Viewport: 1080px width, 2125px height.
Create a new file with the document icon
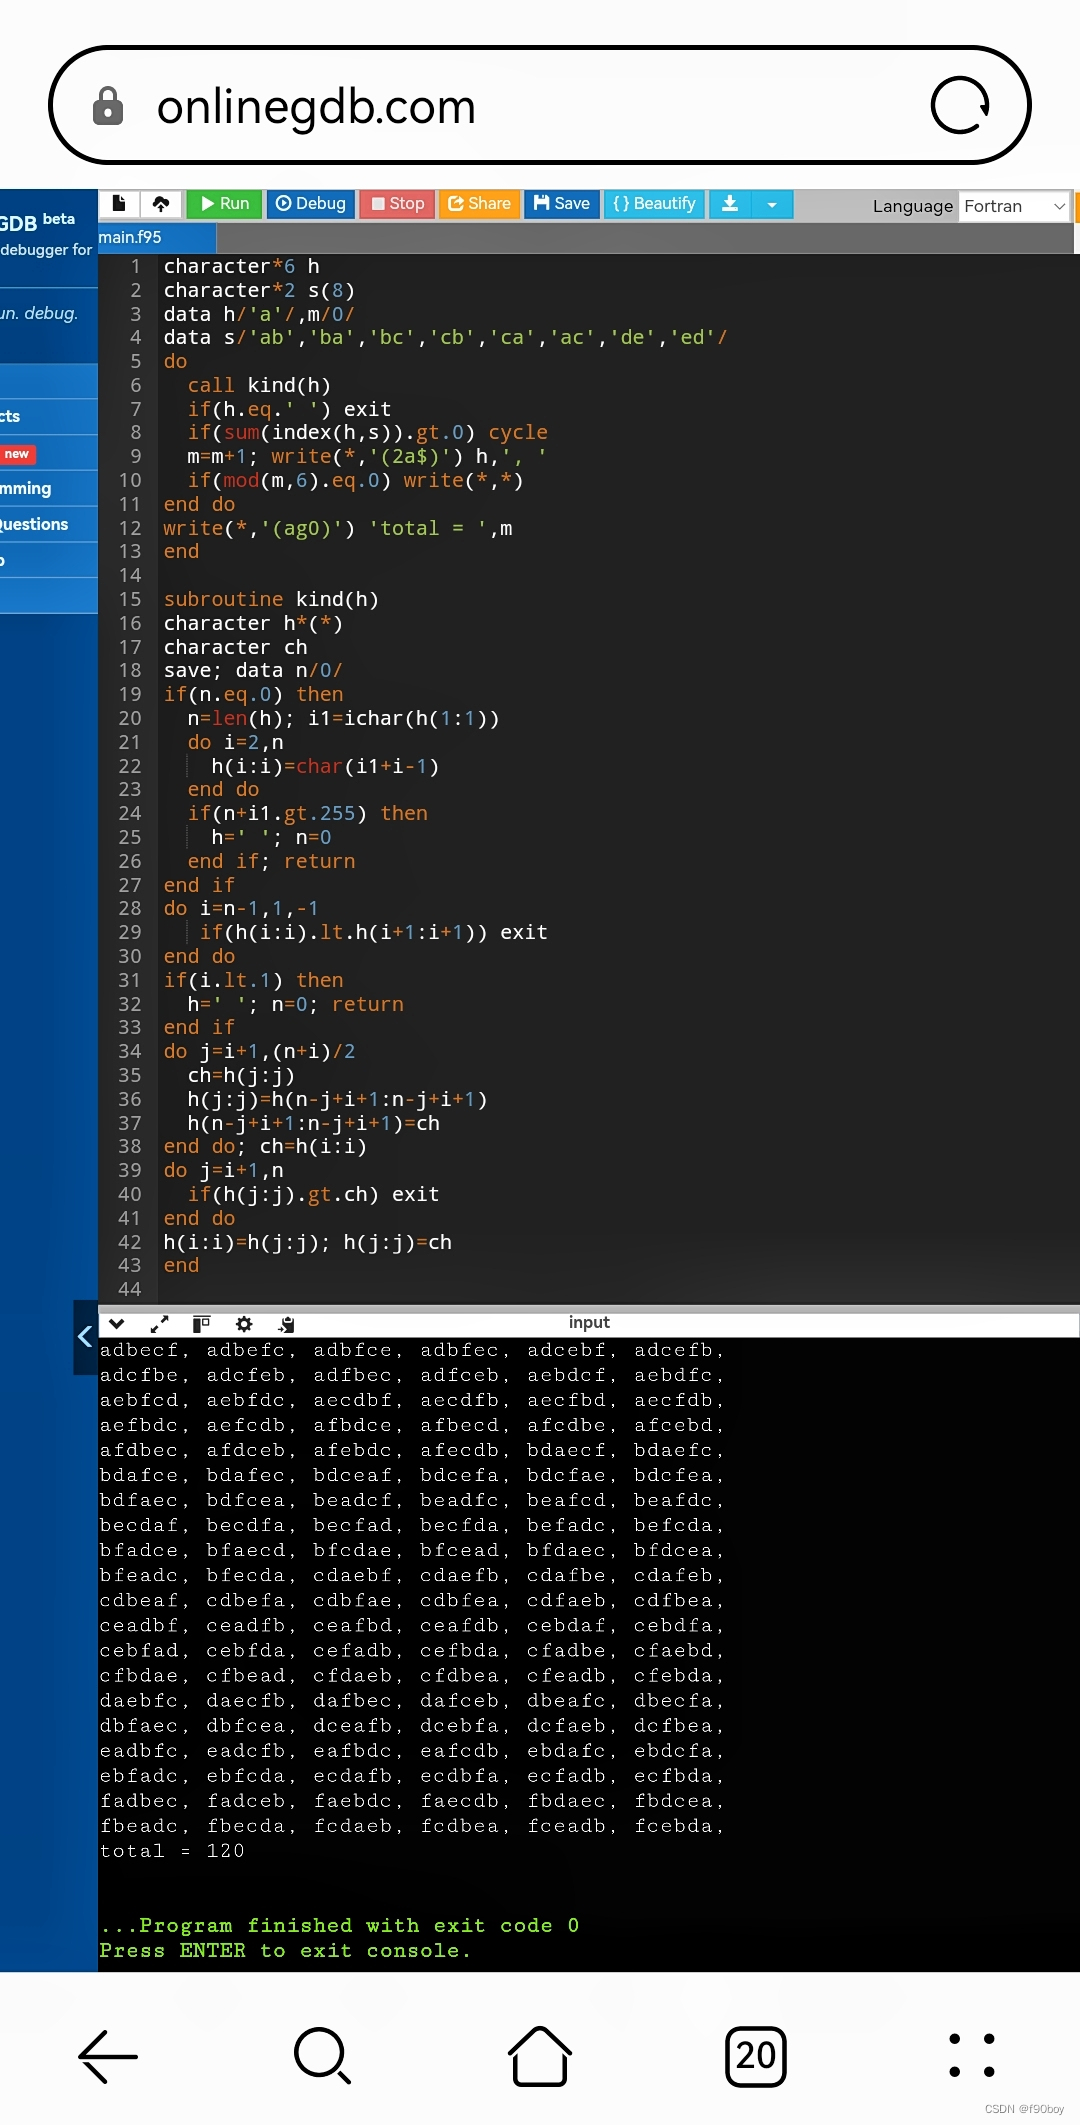119,203
